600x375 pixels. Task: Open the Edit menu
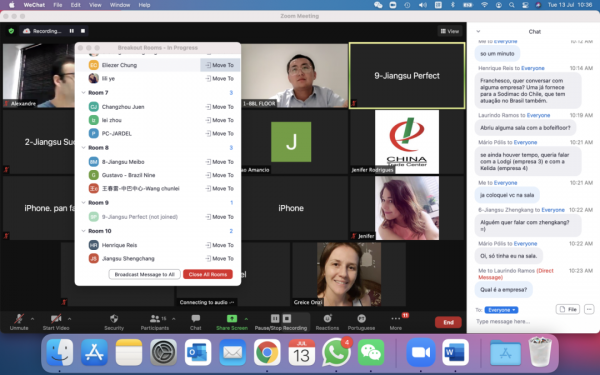click(x=76, y=5)
